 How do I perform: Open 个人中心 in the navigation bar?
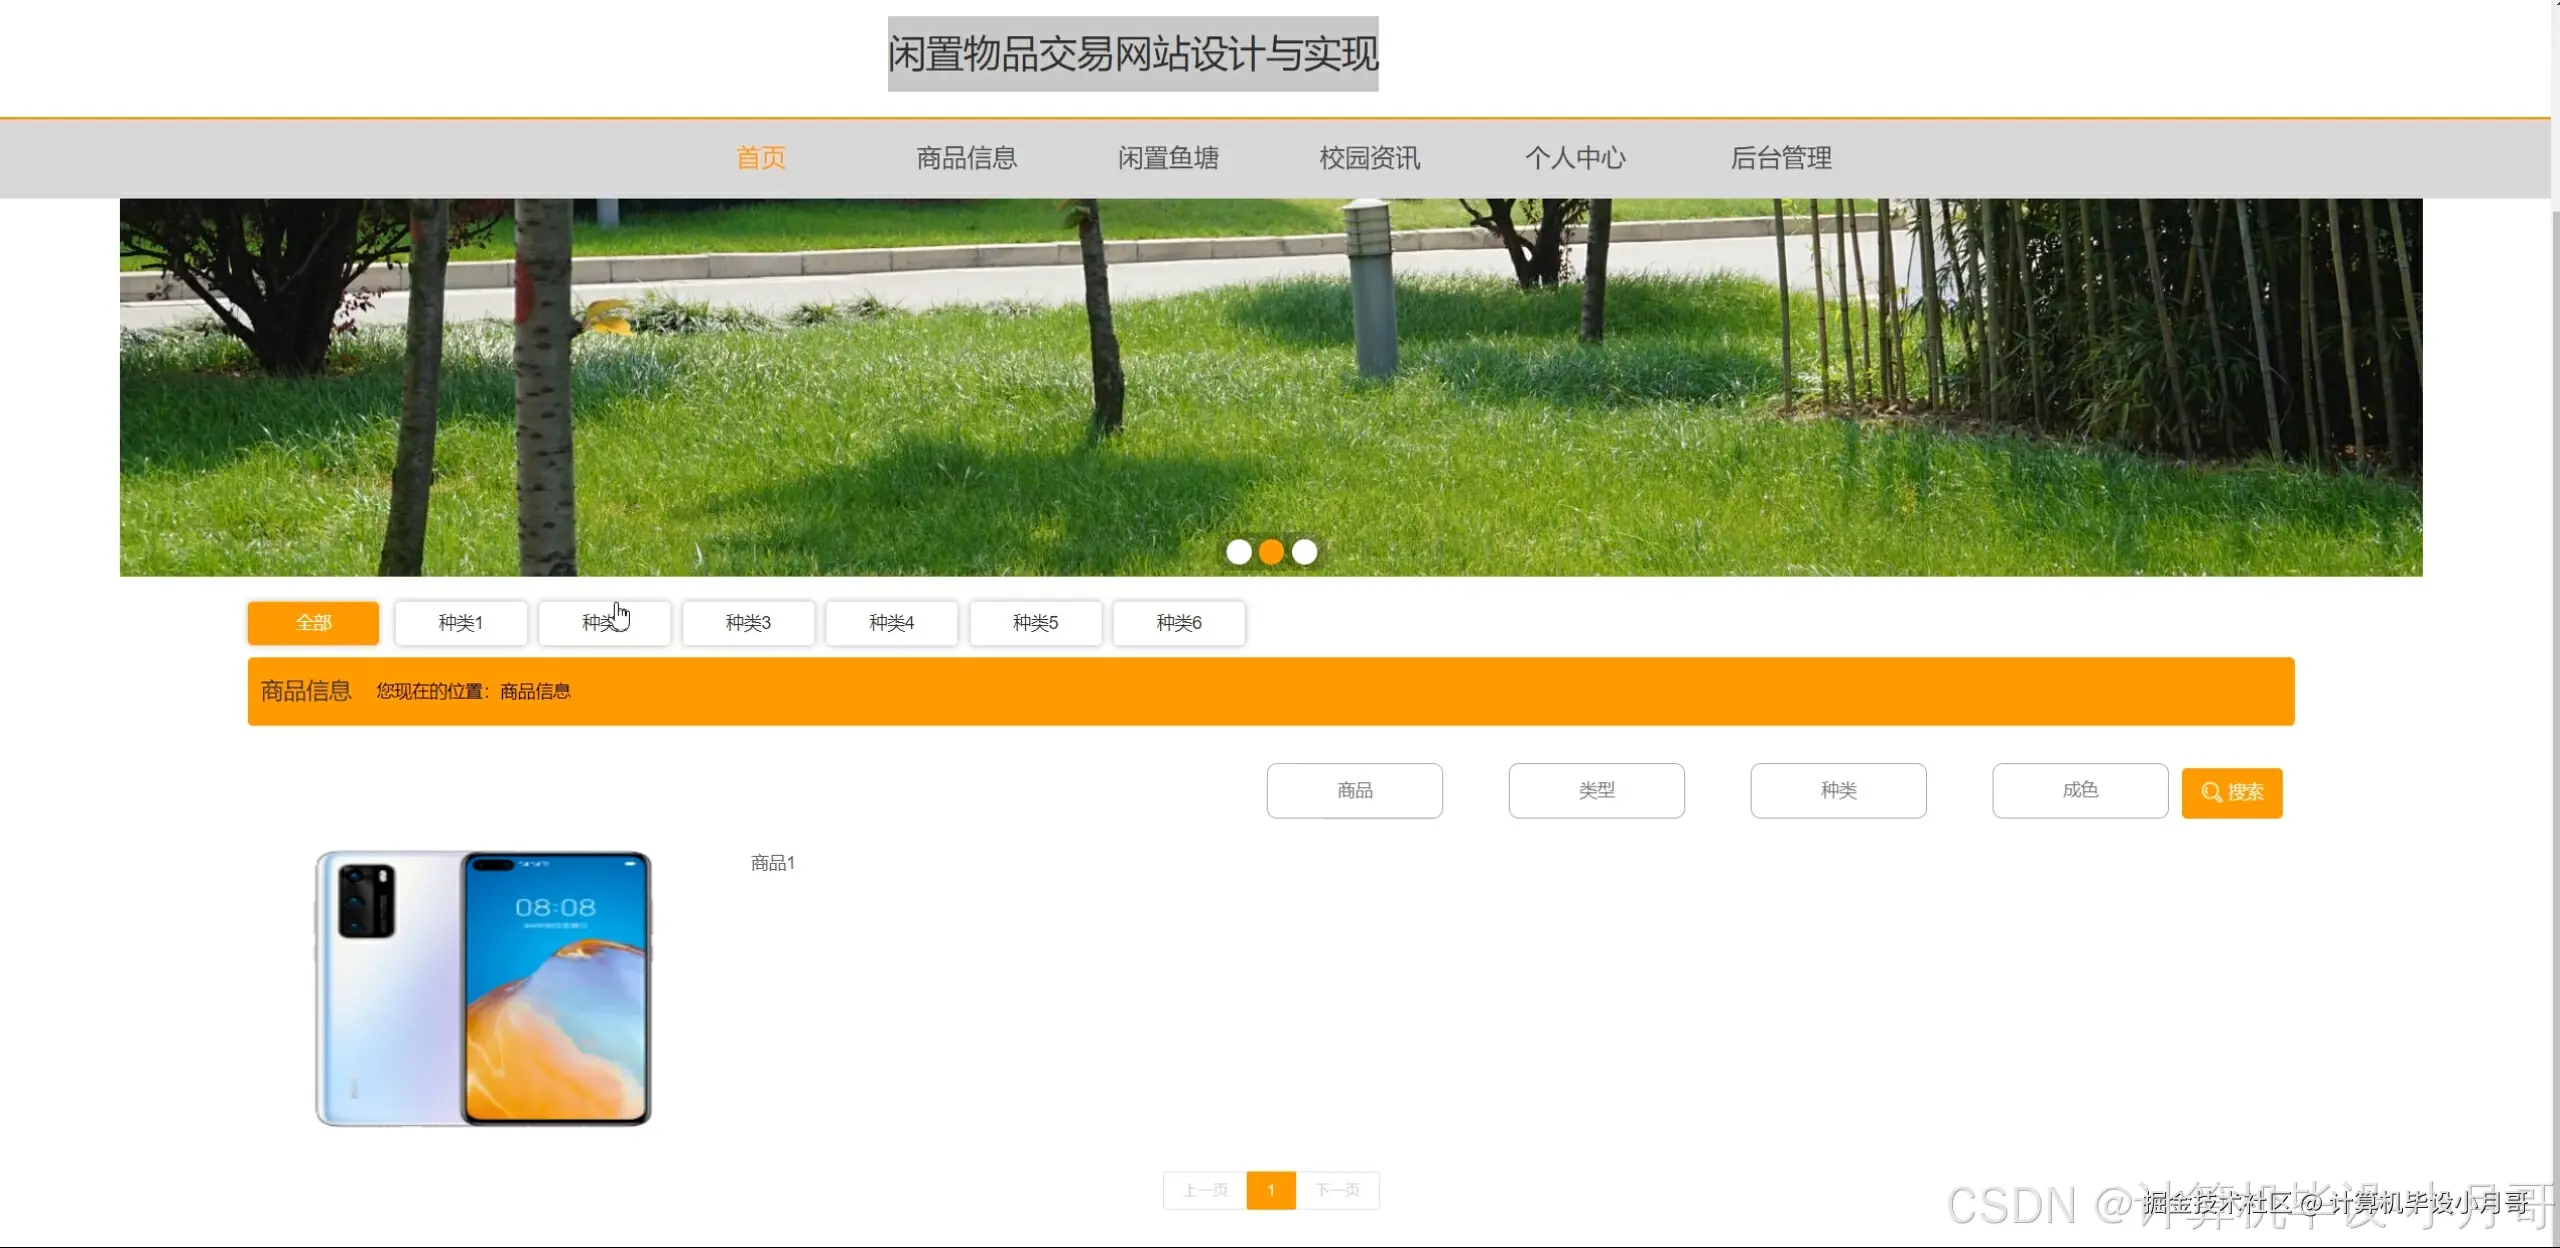[x=1575, y=158]
